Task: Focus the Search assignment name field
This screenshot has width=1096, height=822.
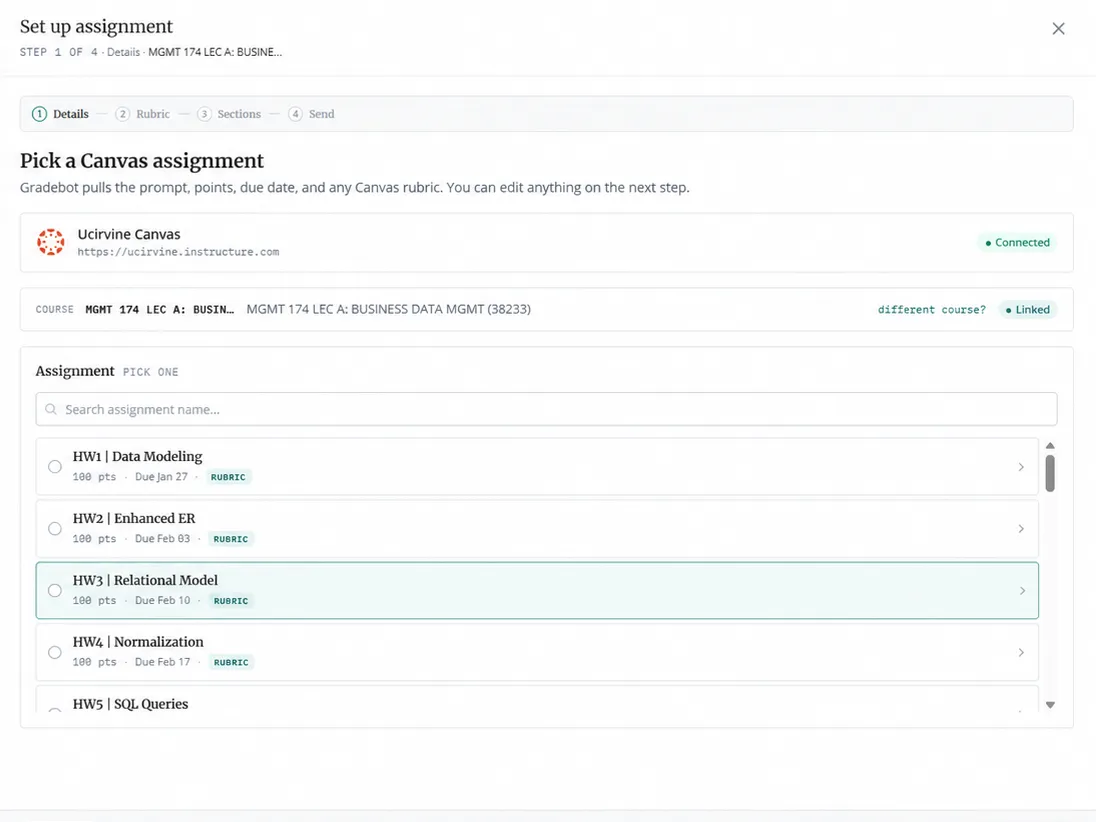Action: pyautogui.click(x=547, y=410)
